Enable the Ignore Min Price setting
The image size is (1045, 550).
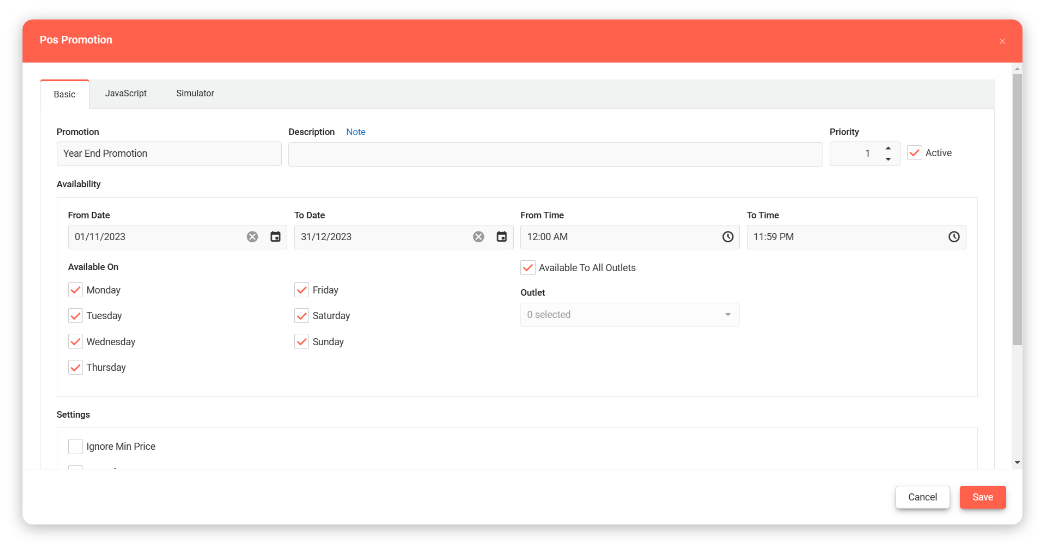75,447
